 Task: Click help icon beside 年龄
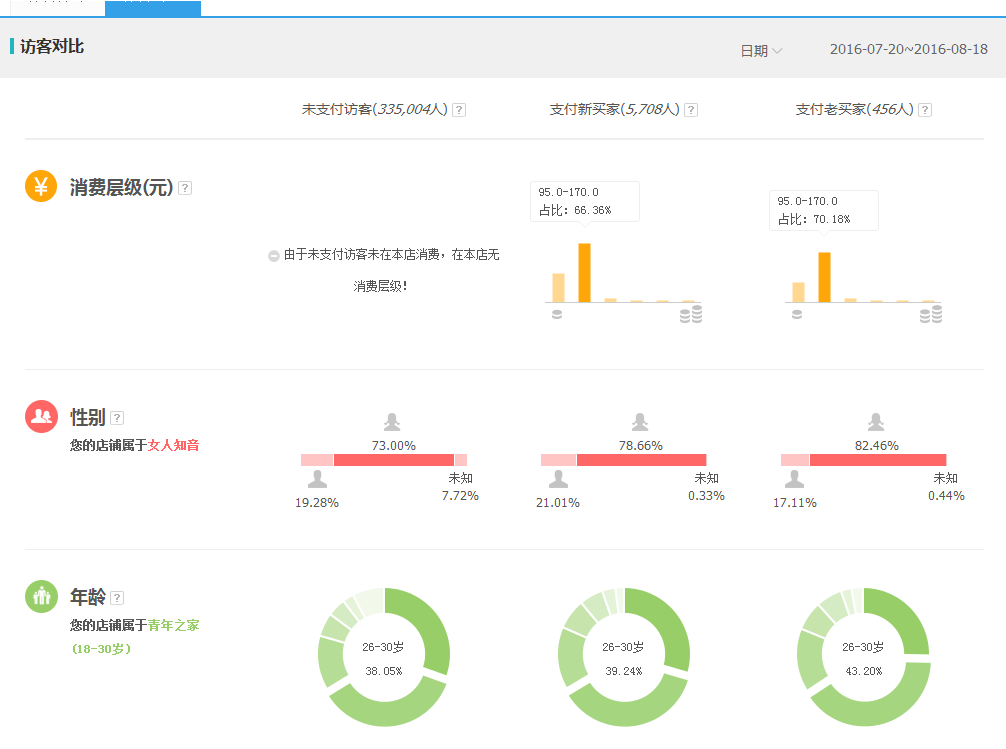tap(117, 598)
